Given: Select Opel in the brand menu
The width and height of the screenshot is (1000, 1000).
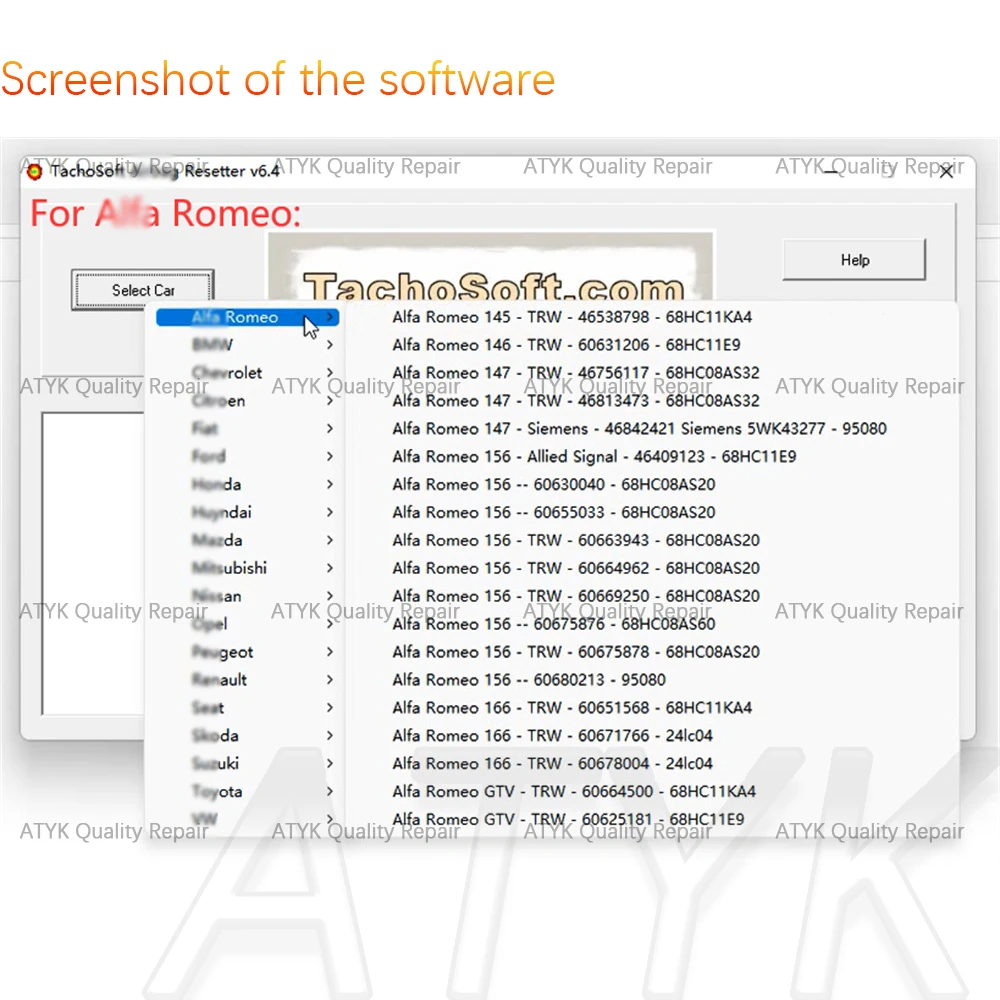Looking at the screenshot, I should (247, 624).
